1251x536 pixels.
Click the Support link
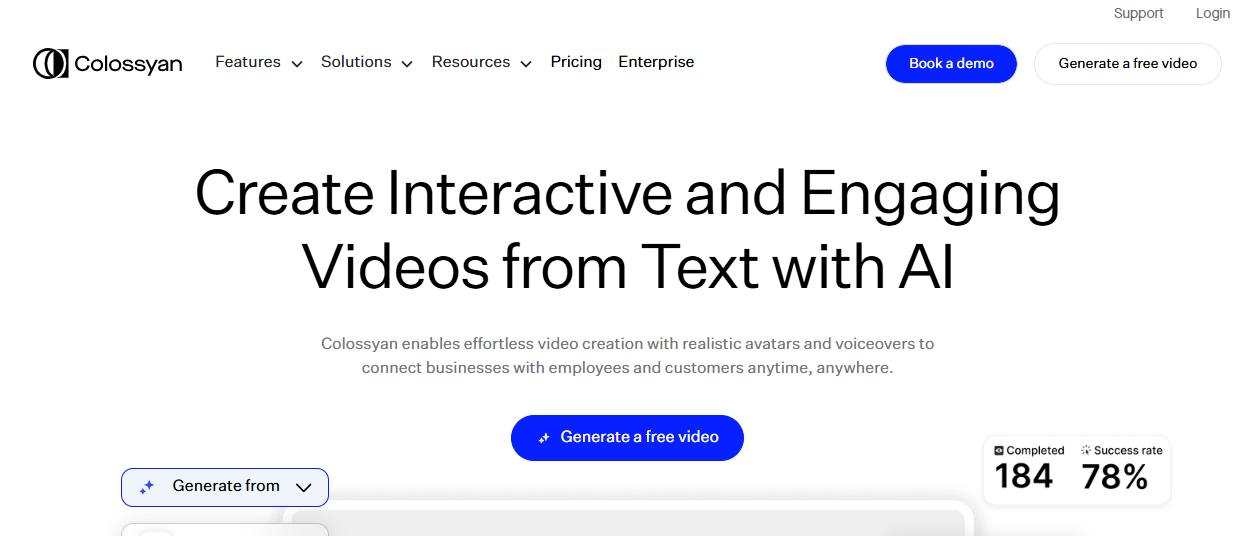click(1139, 13)
